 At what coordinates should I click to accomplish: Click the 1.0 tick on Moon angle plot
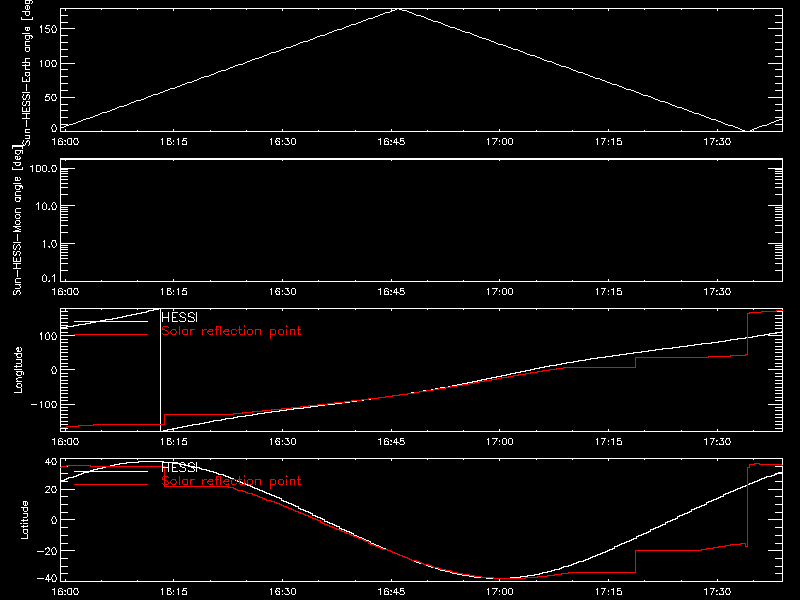(x=49, y=244)
